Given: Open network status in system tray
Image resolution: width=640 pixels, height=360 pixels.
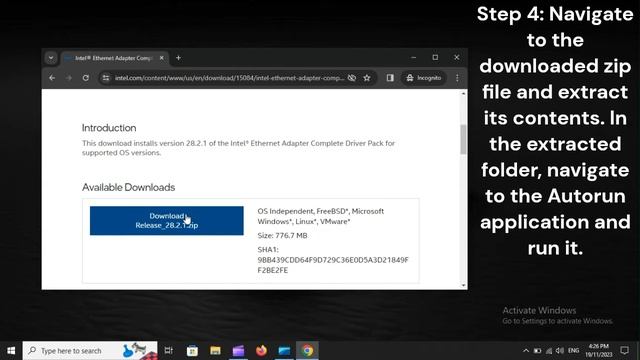Looking at the screenshot, I should click(549, 351).
